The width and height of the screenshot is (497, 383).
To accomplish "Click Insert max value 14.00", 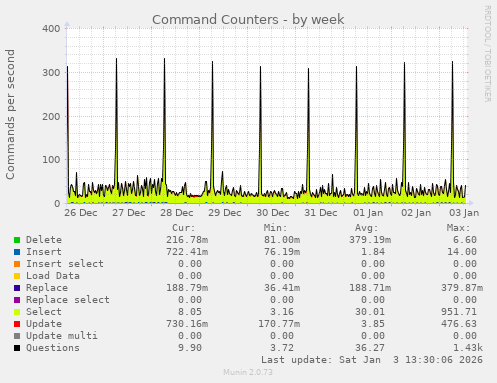I will [462, 252].
